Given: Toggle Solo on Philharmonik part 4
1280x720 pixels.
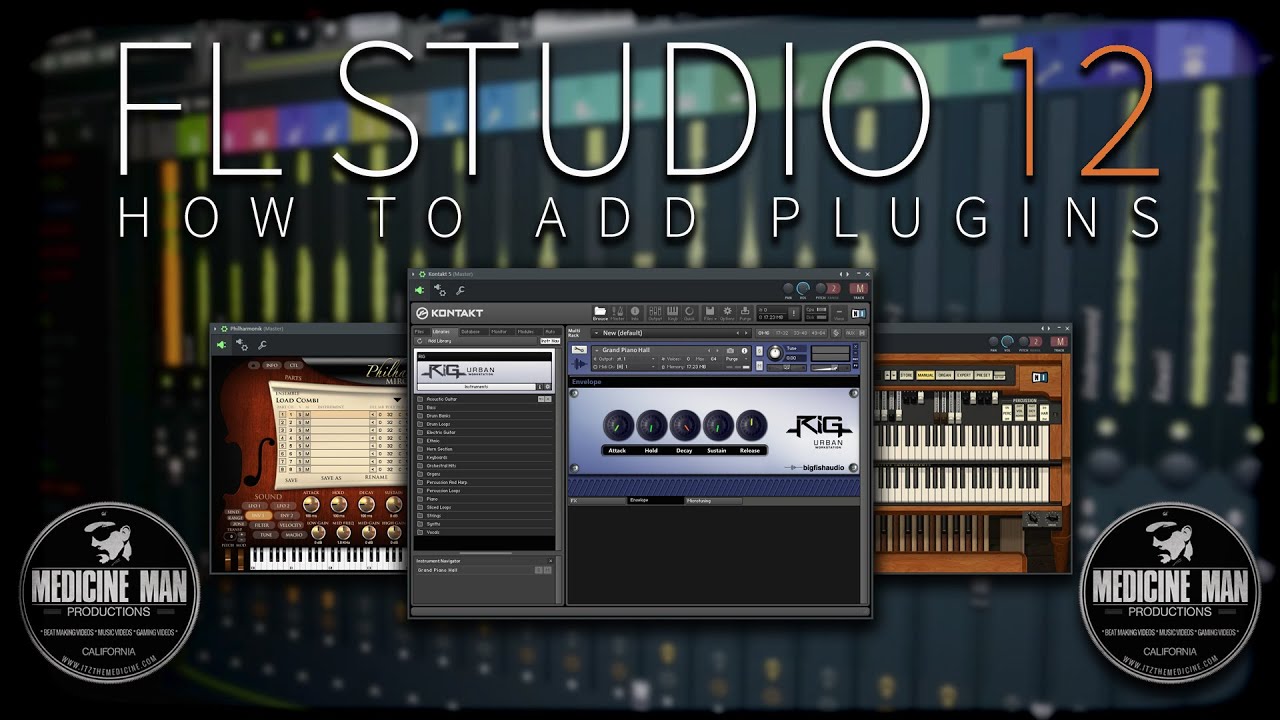Looking at the screenshot, I should pos(300,438).
